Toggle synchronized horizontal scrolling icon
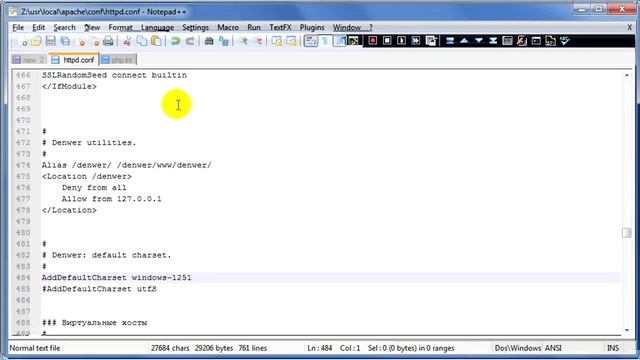Screen dimensions: 640x360 click(291, 41)
